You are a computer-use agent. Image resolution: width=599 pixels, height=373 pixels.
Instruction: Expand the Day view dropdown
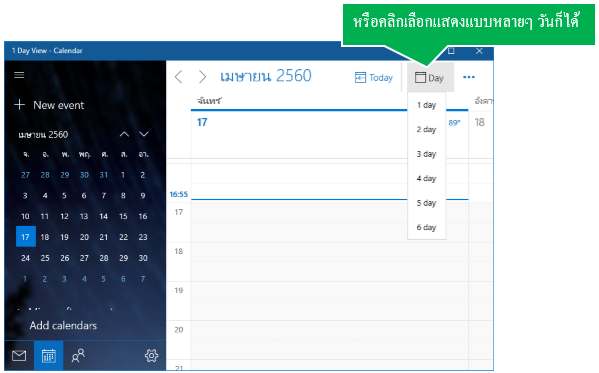click(x=430, y=78)
